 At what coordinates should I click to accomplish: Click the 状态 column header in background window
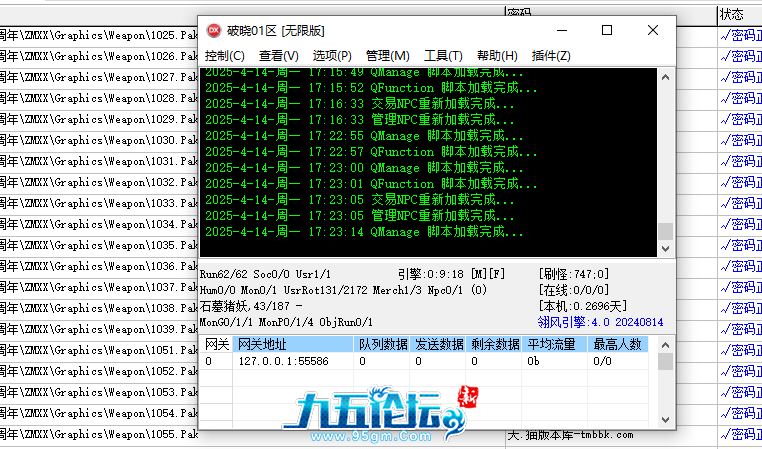(740, 15)
